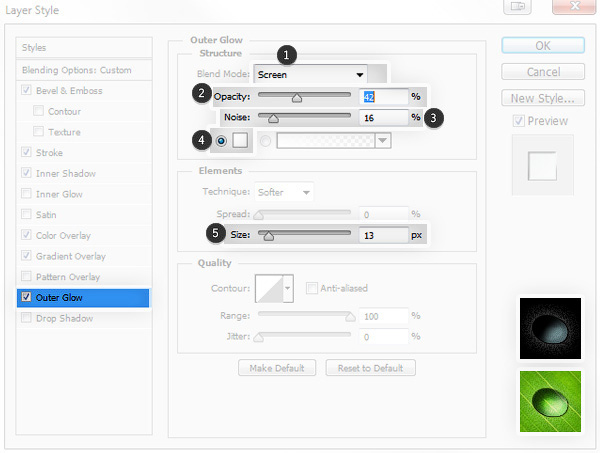Close the Layer Style dialog
600x453 pixels.
click(x=574, y=6)
